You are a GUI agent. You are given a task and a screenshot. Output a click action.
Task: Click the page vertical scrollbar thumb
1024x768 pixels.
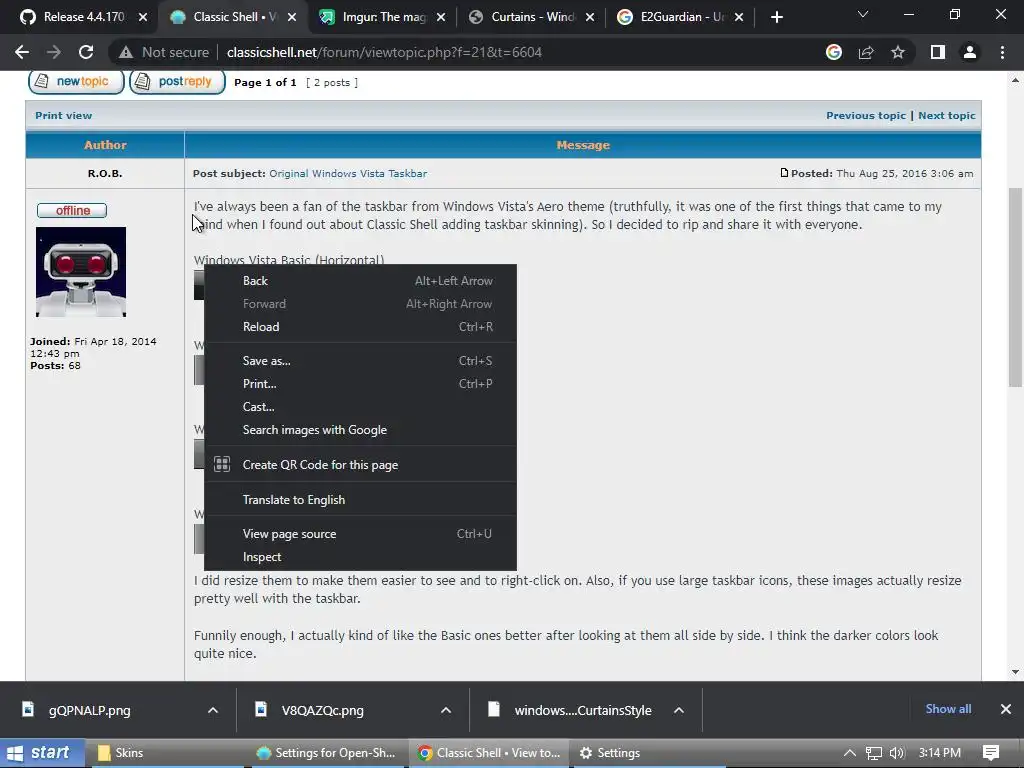tap(1016, 287)
